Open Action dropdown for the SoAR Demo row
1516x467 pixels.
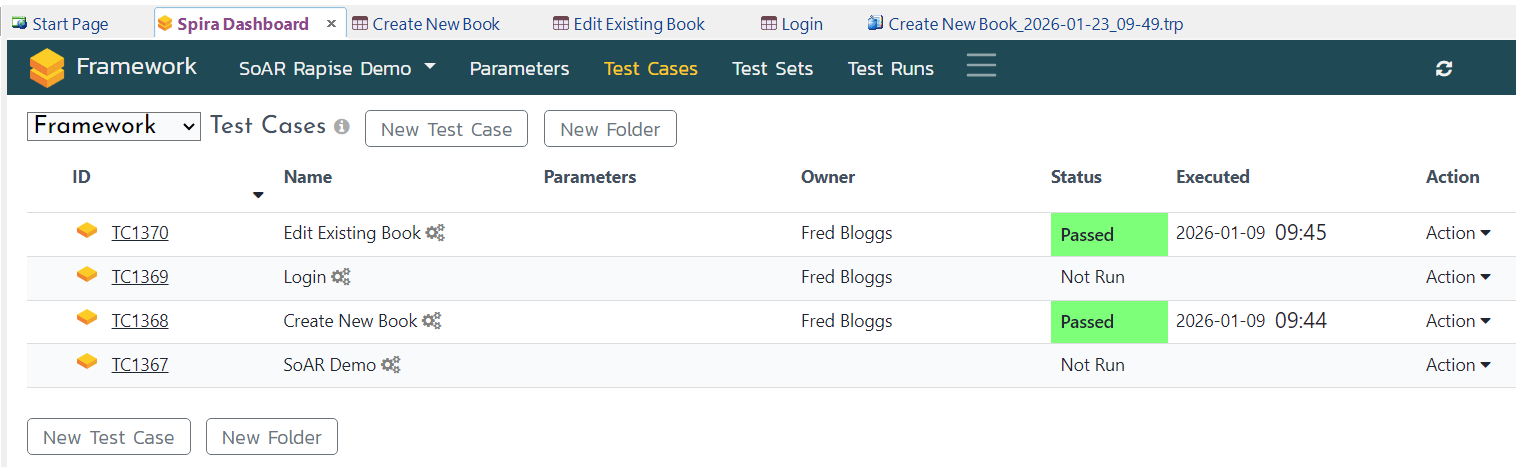click(1457, 365)
